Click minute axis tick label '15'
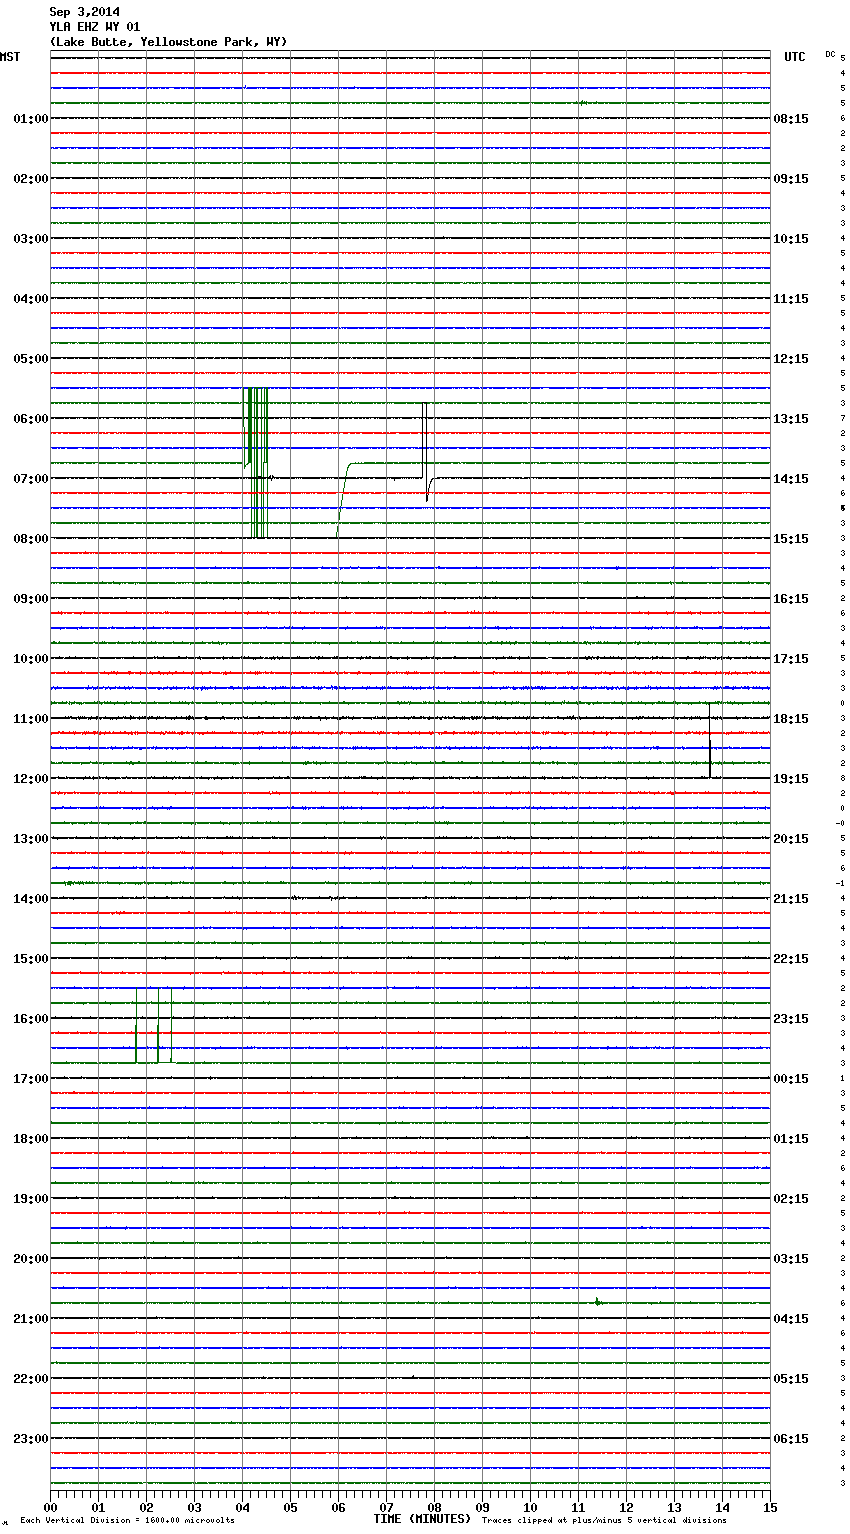 [770, 1507]
